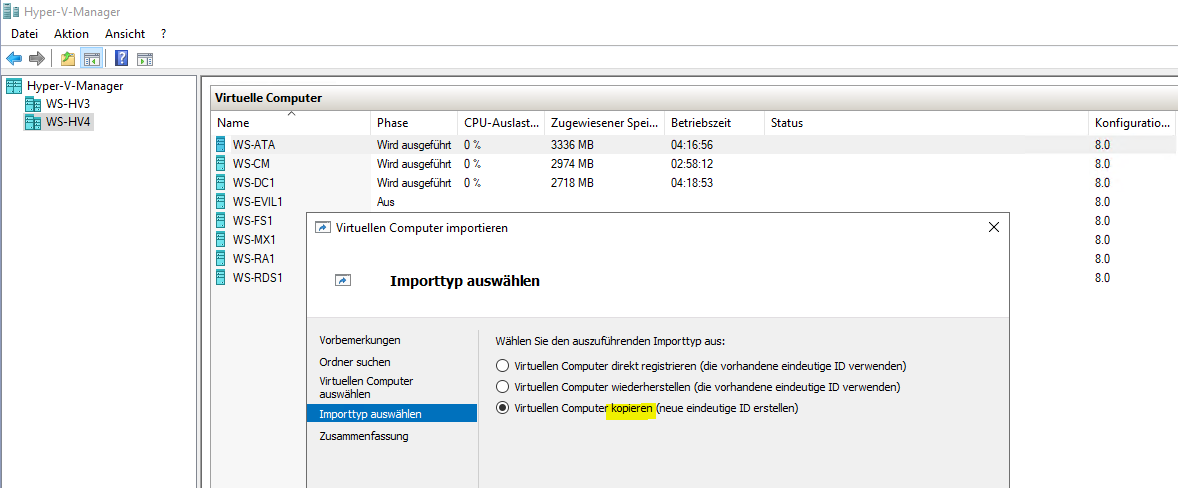Click the server icon next to WS-HV4
This screenshot has height=488, width=1178.
(x=33, y=122)
